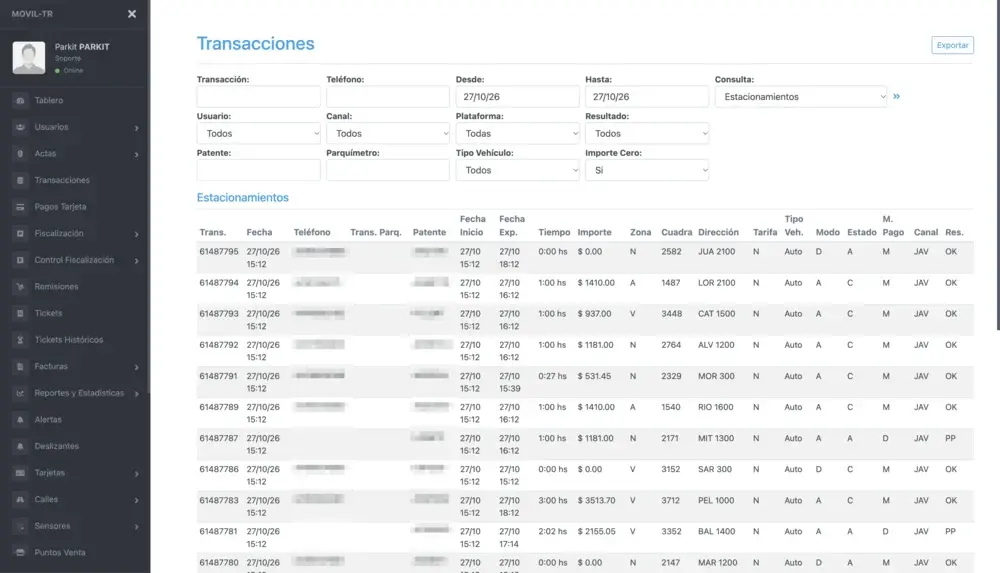Click the Reportes y Estadísticas chart icon
1000x573 pixels.
point(20,393)
